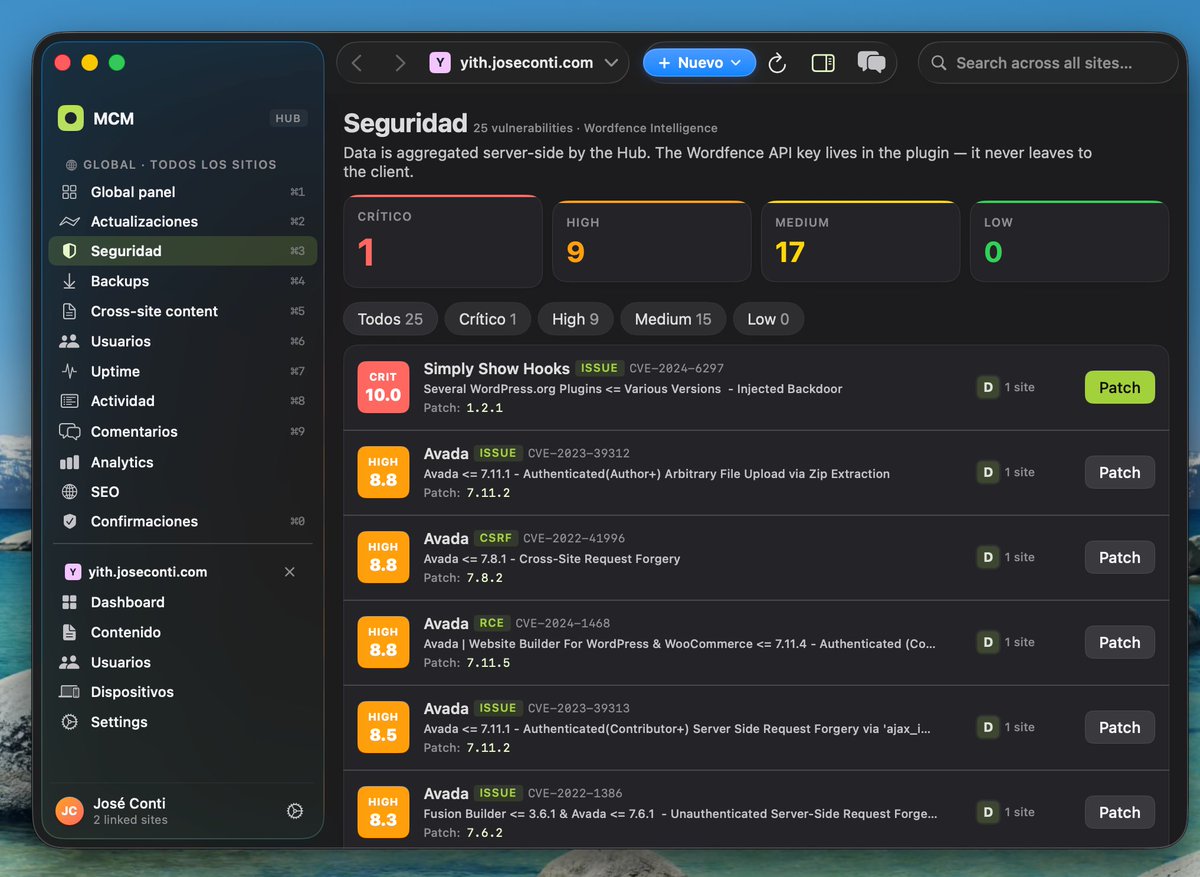Close the yith.joseconti.com site section

[x=290, y=572]
